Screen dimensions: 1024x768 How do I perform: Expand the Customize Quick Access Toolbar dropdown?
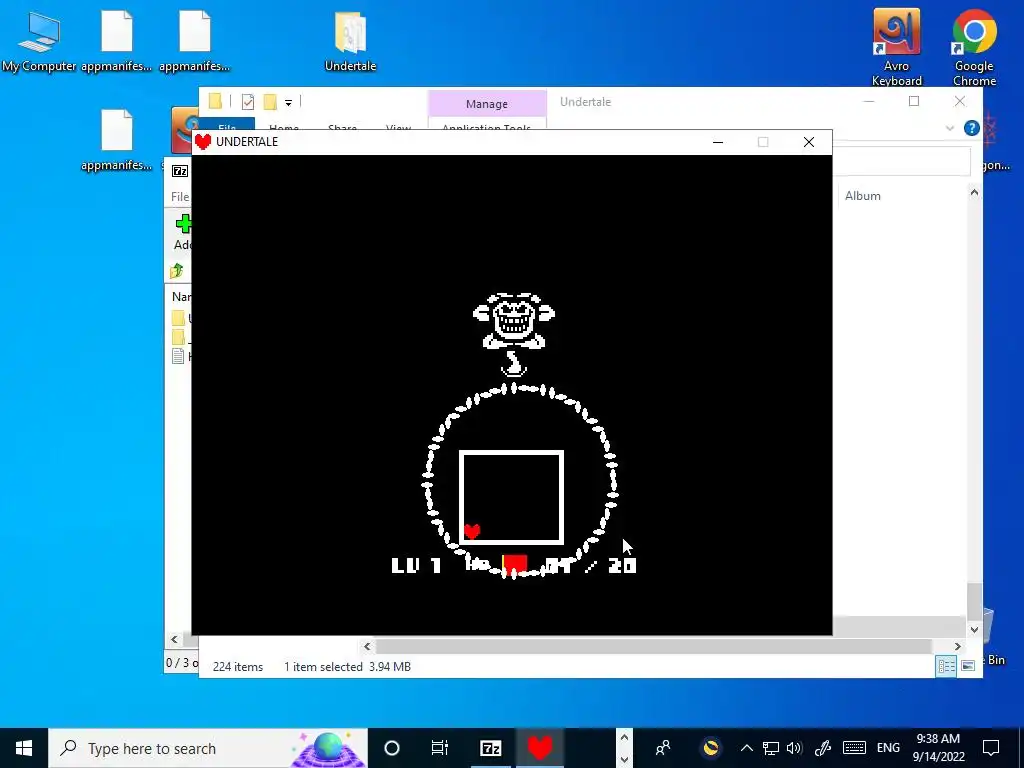pyautogui.click(x=288, y=103)
